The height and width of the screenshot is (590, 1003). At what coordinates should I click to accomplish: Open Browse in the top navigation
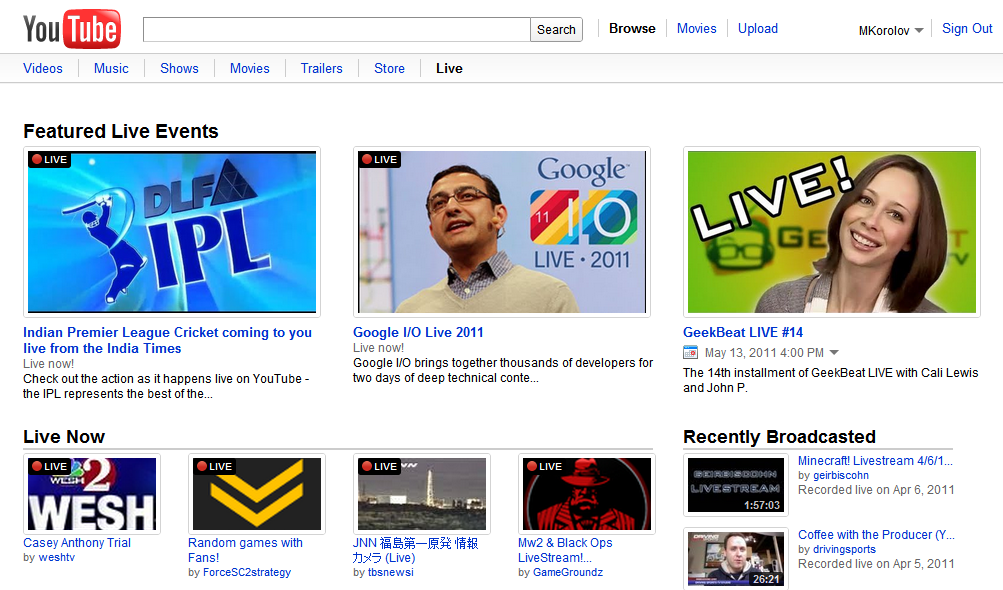coord(632,28)
